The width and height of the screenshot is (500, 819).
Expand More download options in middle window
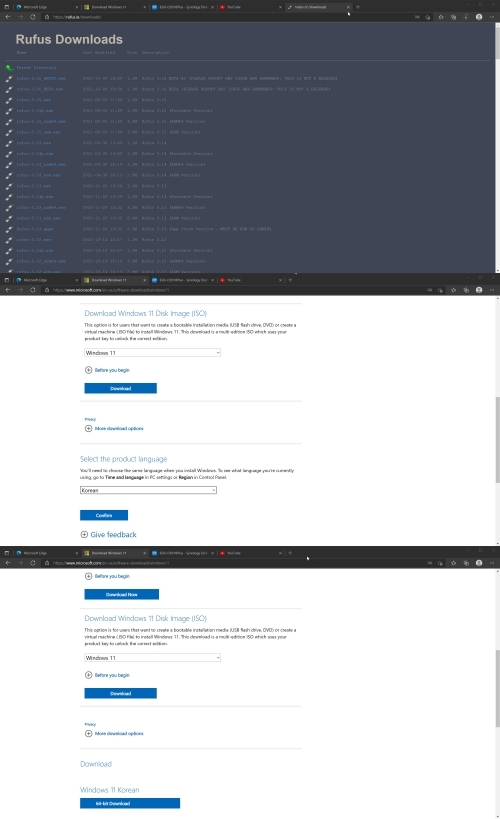[114, 428]
